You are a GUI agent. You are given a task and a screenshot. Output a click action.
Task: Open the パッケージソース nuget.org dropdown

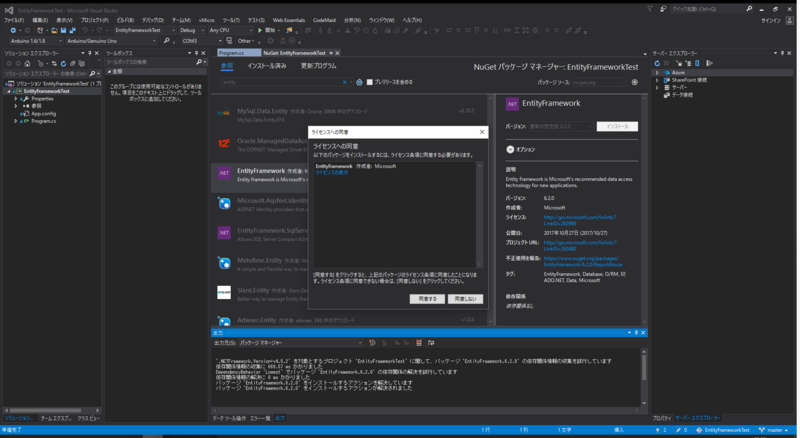pos(599,82)
